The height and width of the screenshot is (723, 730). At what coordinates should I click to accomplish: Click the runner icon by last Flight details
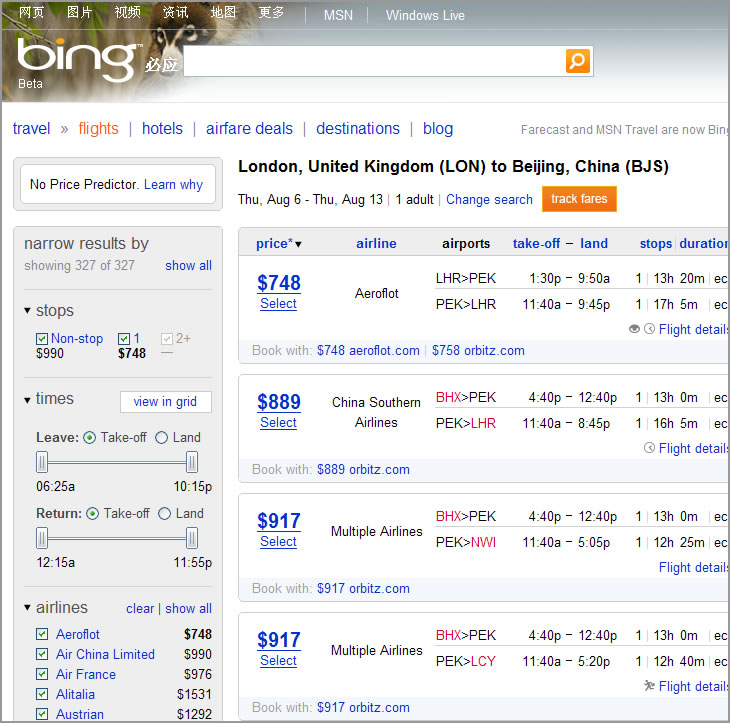click(649, 686)
